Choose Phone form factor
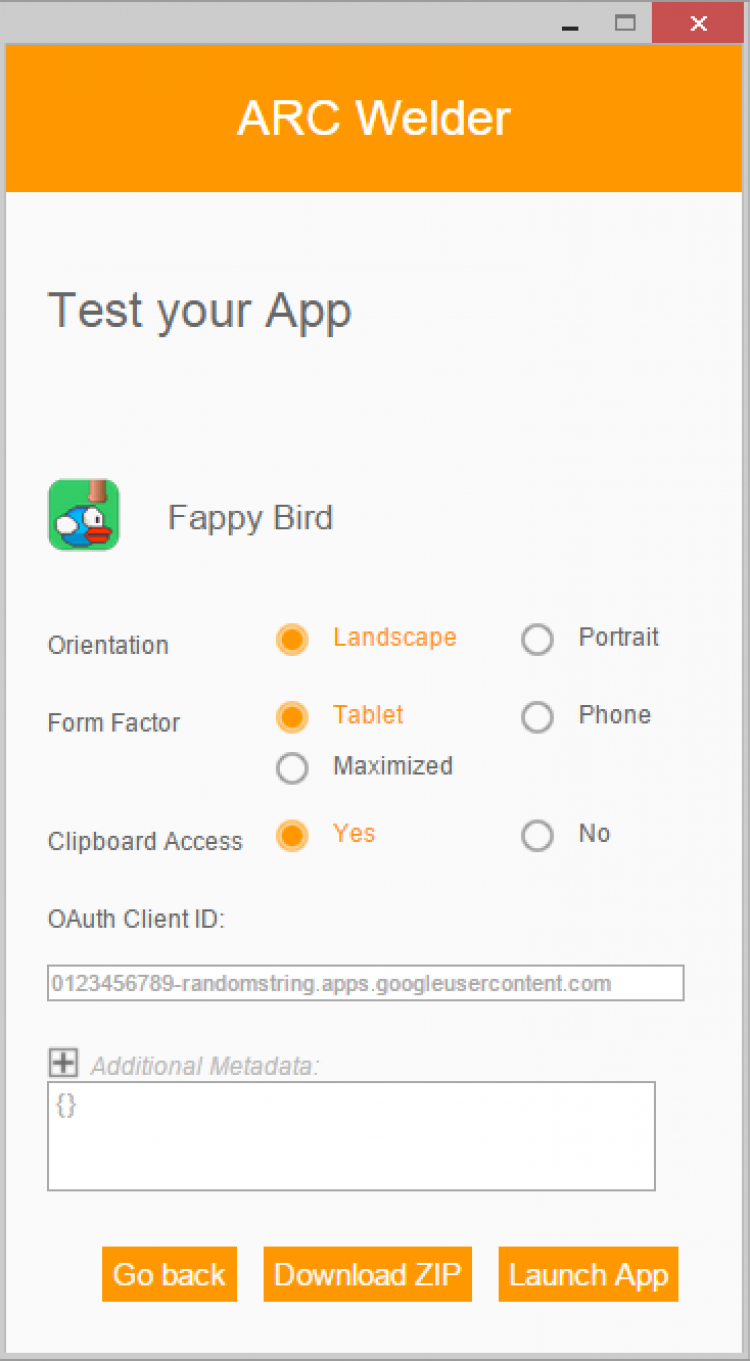This screenshot has width=750, height=1361. 538,716
